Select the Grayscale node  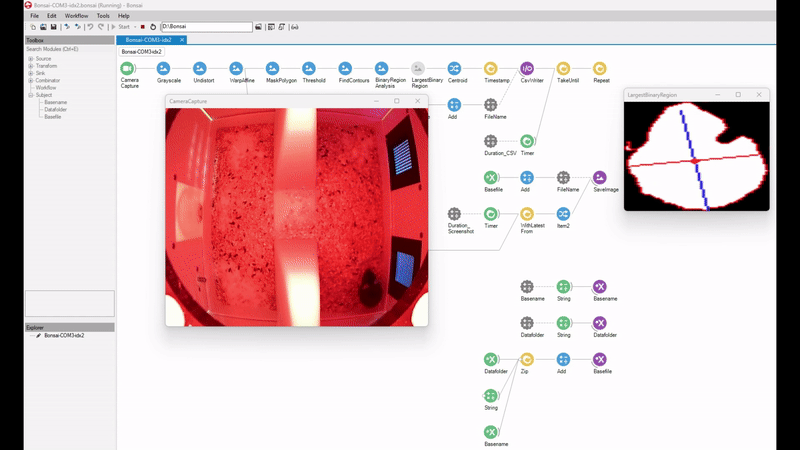[163, 68]
